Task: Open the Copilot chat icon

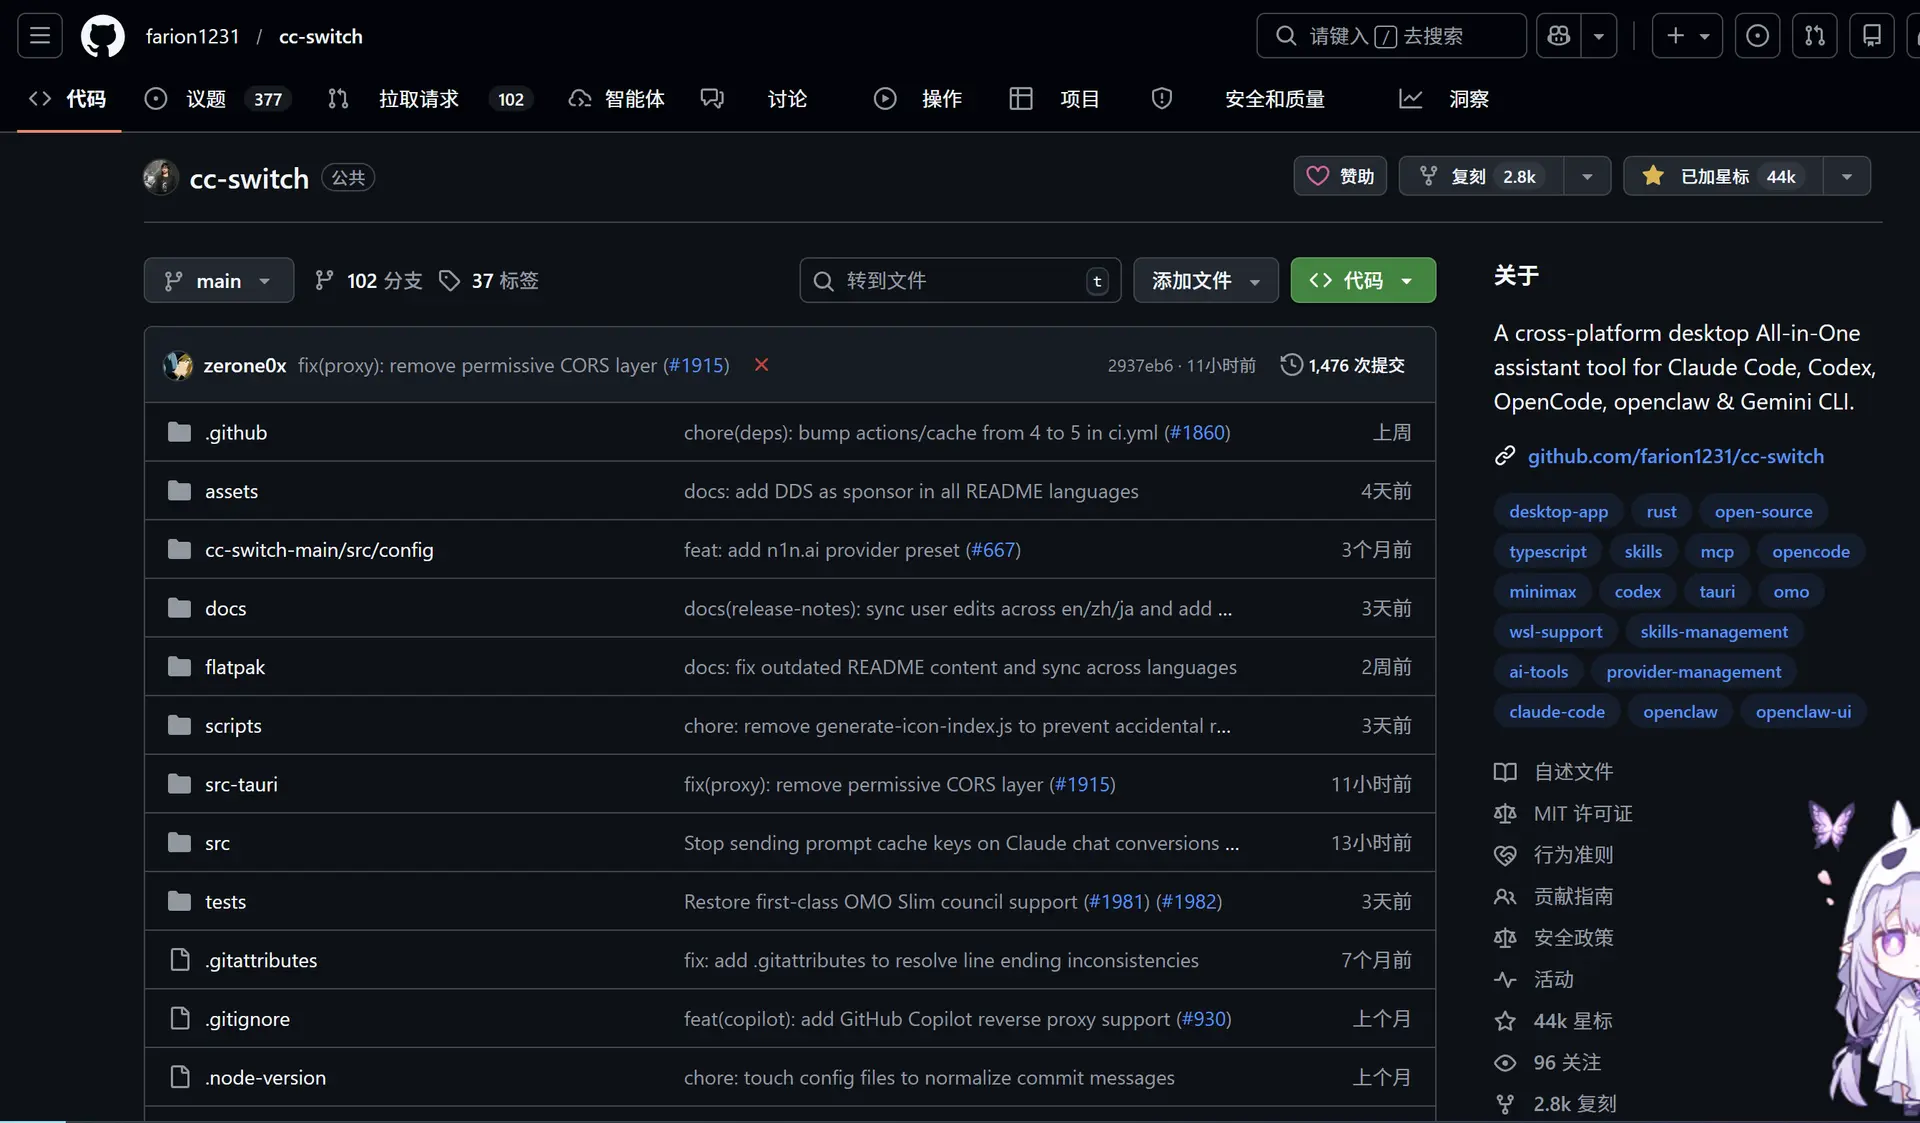Action: (1558, 36)
